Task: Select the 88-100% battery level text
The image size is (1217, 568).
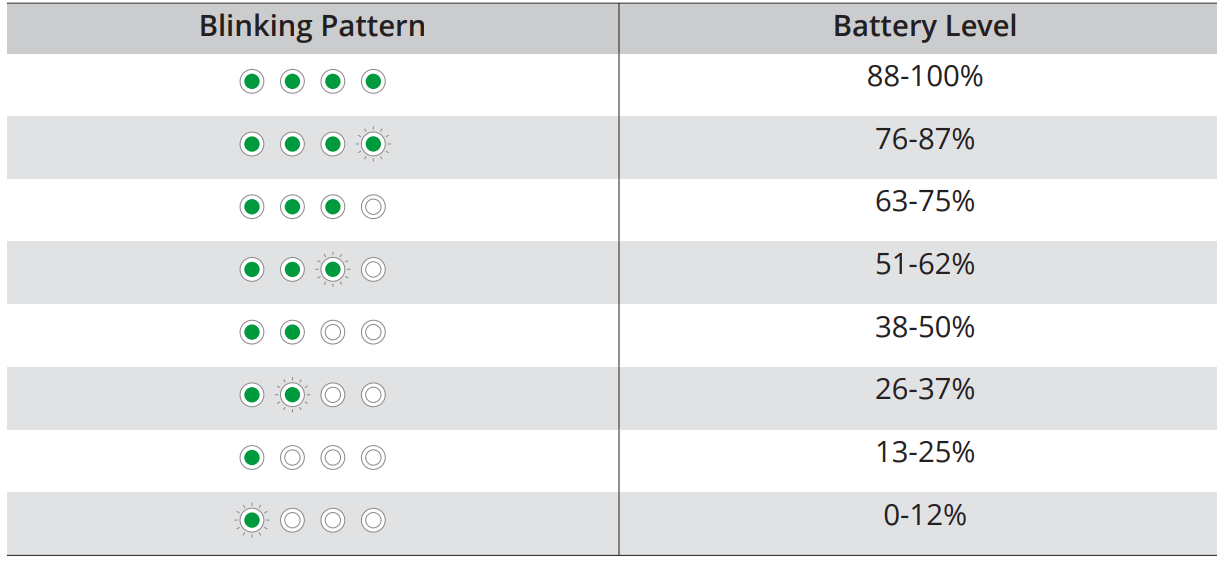Action: coord(924,77)
